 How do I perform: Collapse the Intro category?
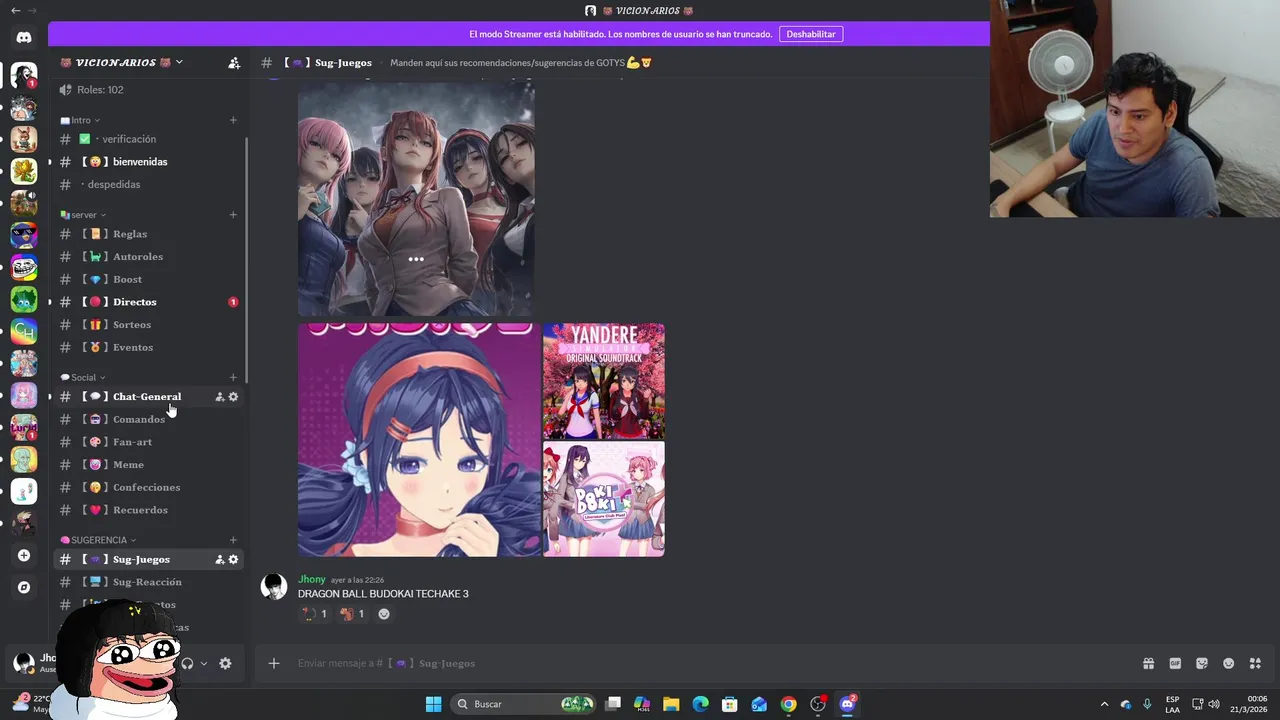80,120
